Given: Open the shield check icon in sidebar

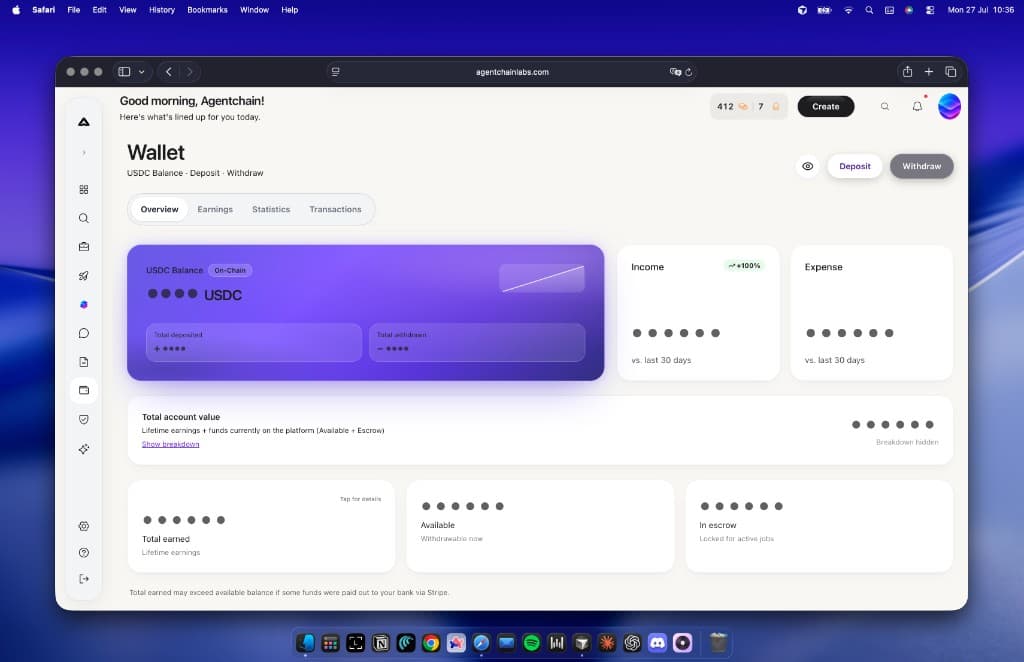Looking at the screenshot, I should (x=84, y=419).
